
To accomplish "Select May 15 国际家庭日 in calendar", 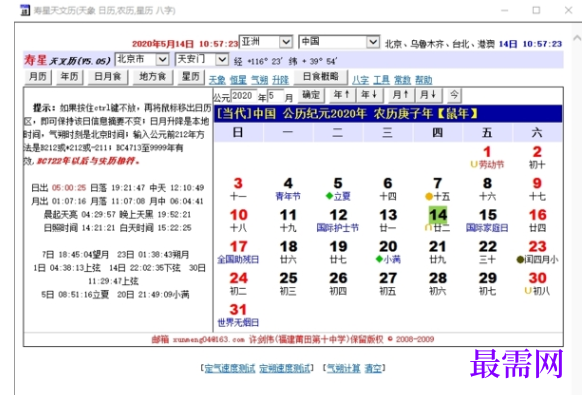I will [487, 221].
